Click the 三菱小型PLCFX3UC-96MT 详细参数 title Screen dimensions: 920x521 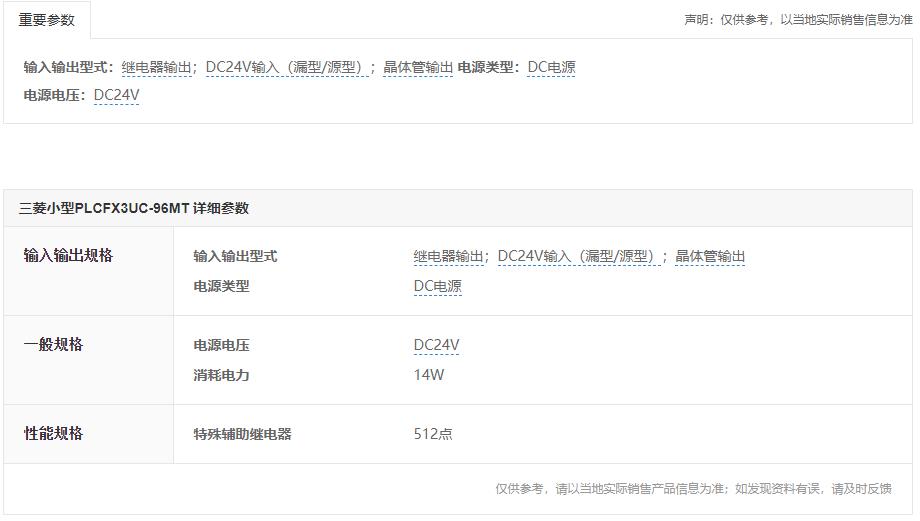coord(134,208)
